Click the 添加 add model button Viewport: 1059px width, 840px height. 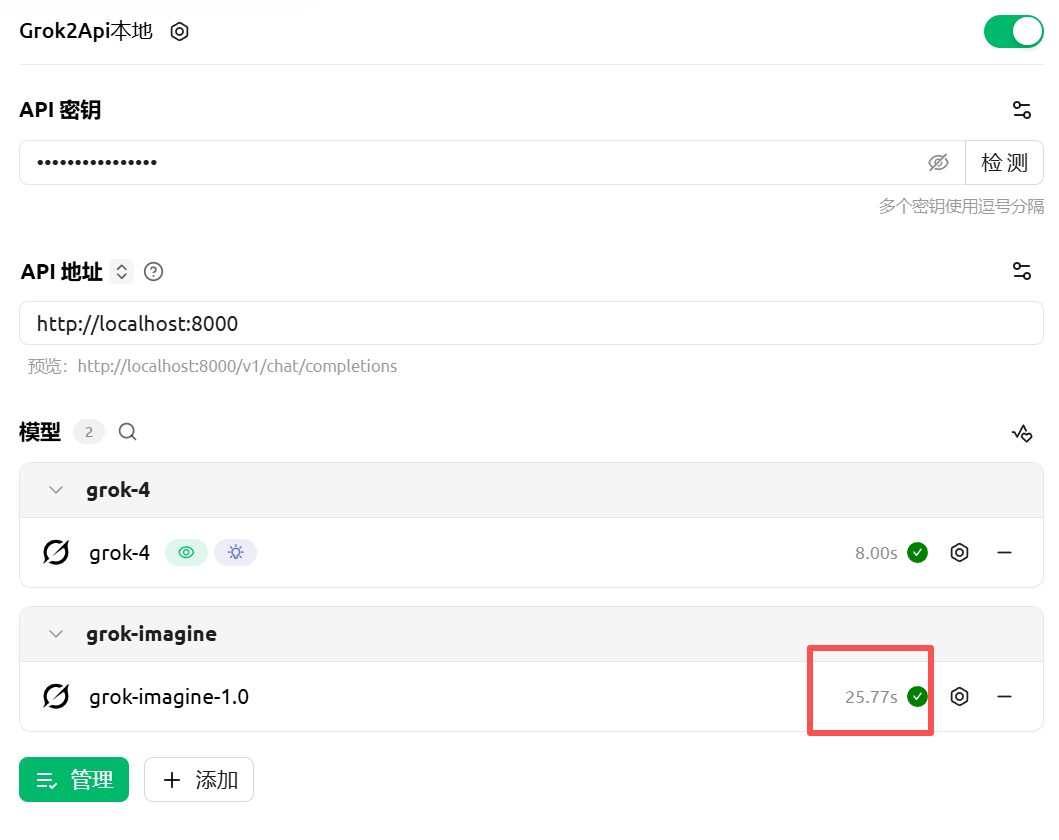pos(198,780)
